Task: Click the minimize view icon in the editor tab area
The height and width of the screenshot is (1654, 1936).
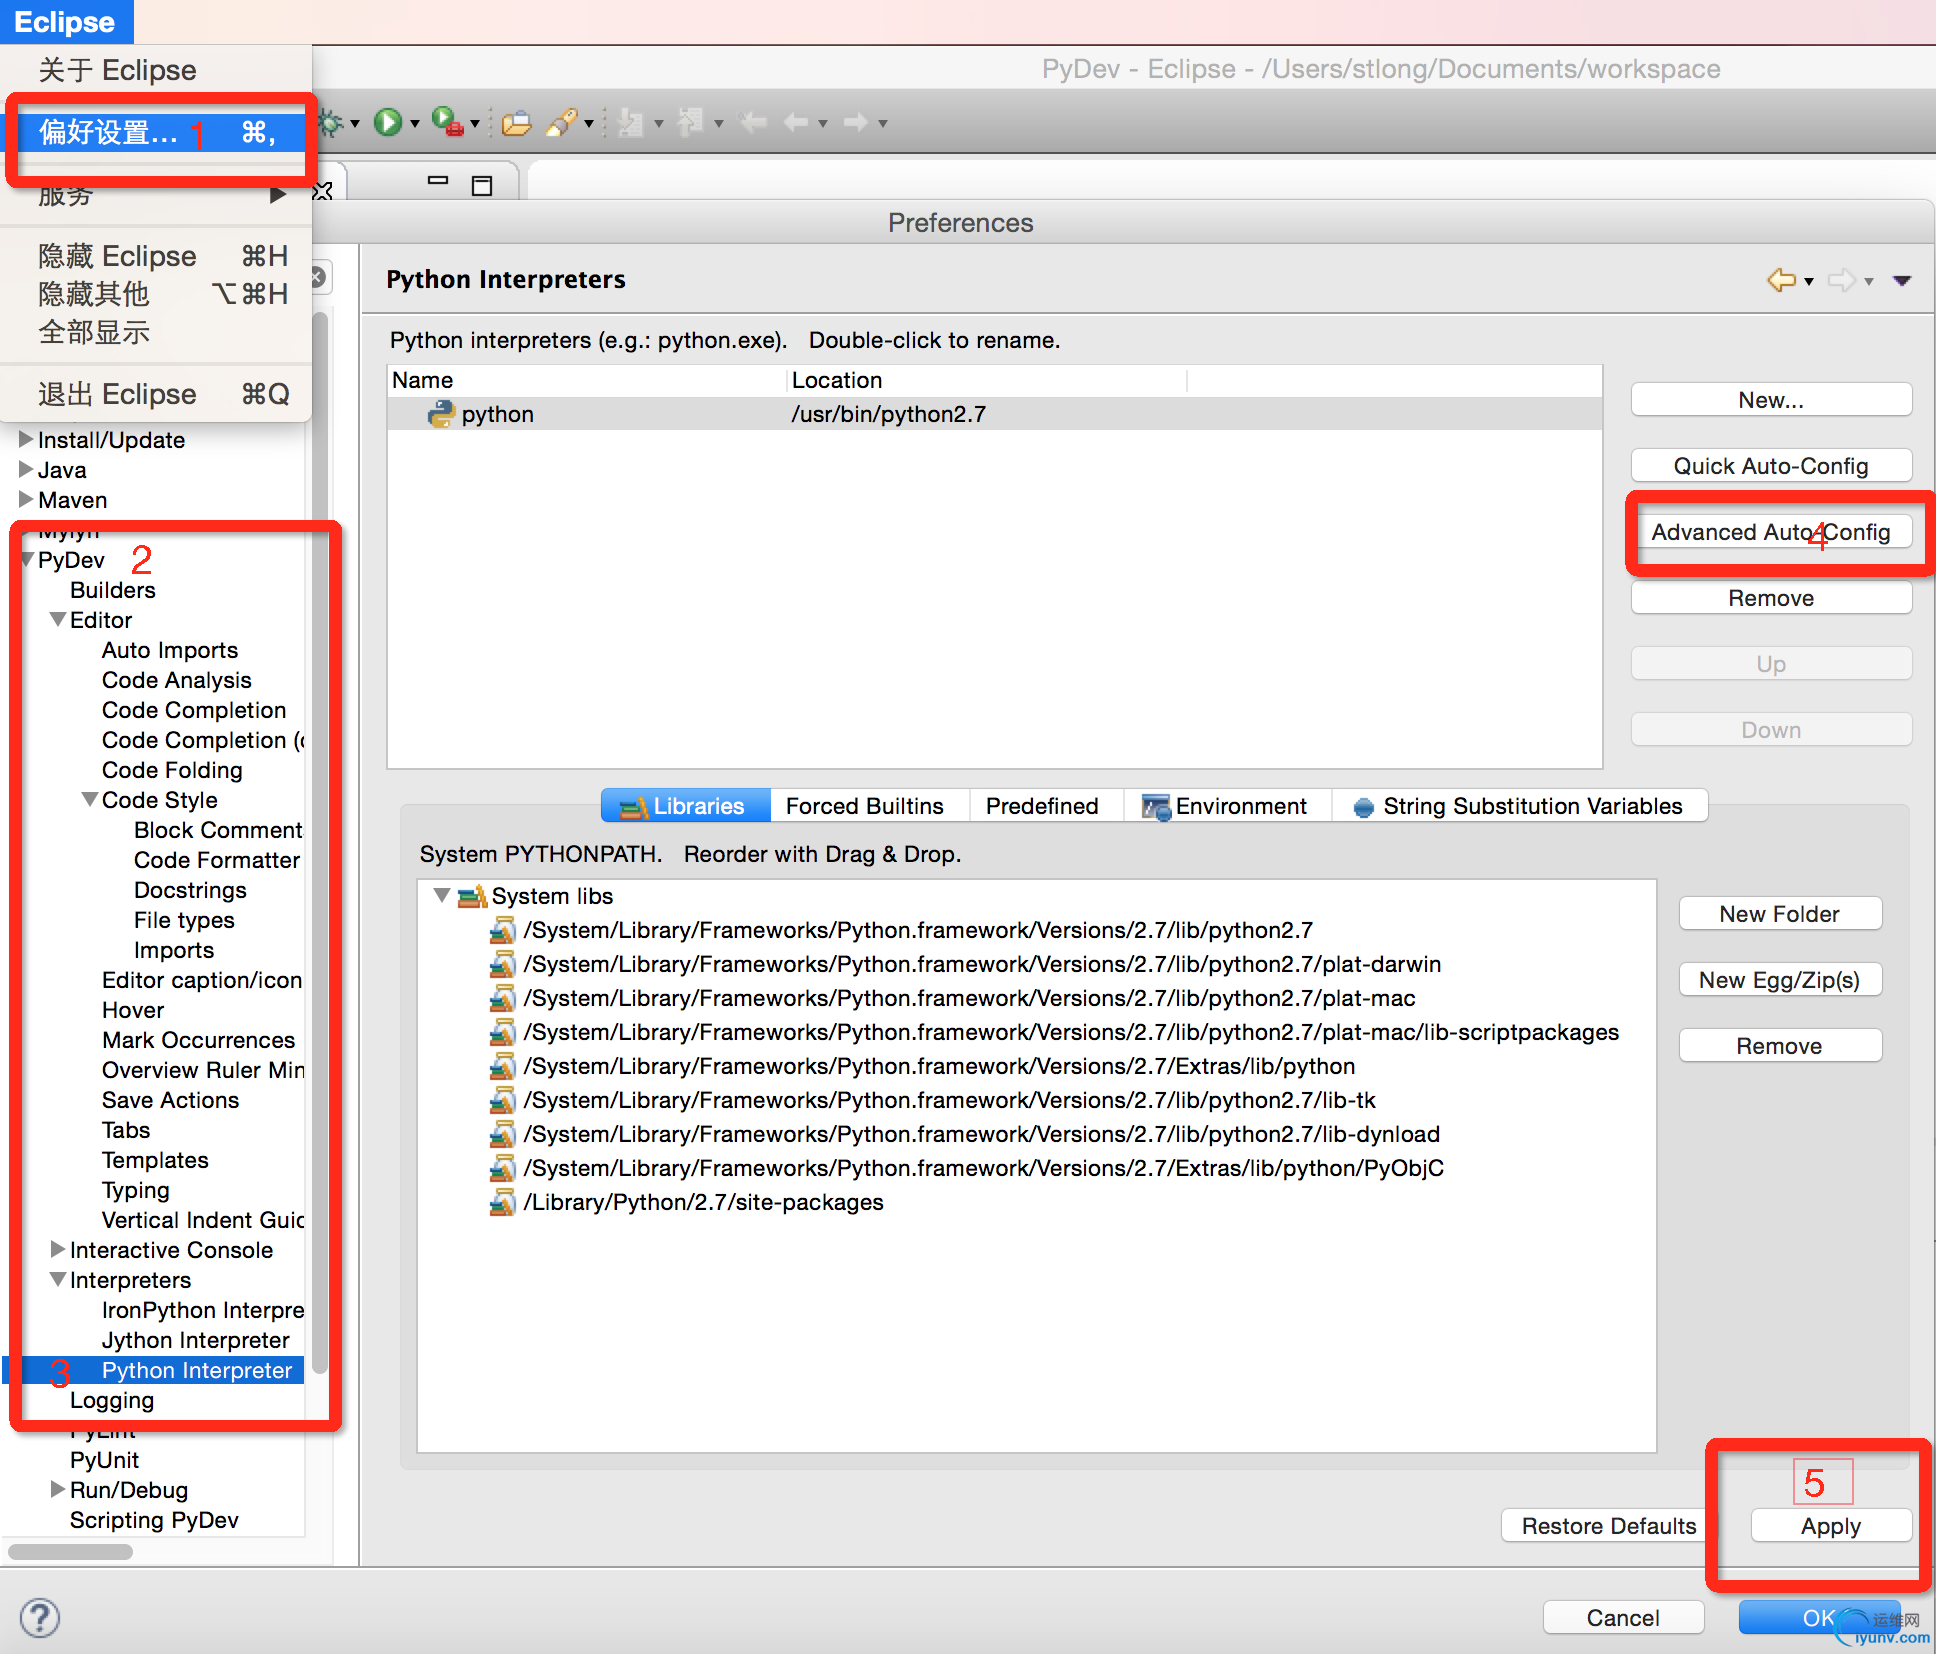Action: tap(438, 181)
